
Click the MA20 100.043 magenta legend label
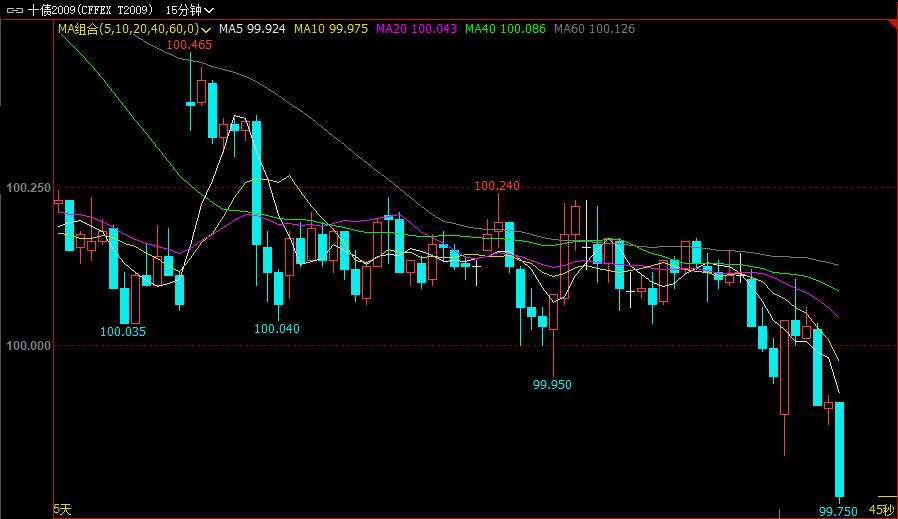tap(415, 29)
